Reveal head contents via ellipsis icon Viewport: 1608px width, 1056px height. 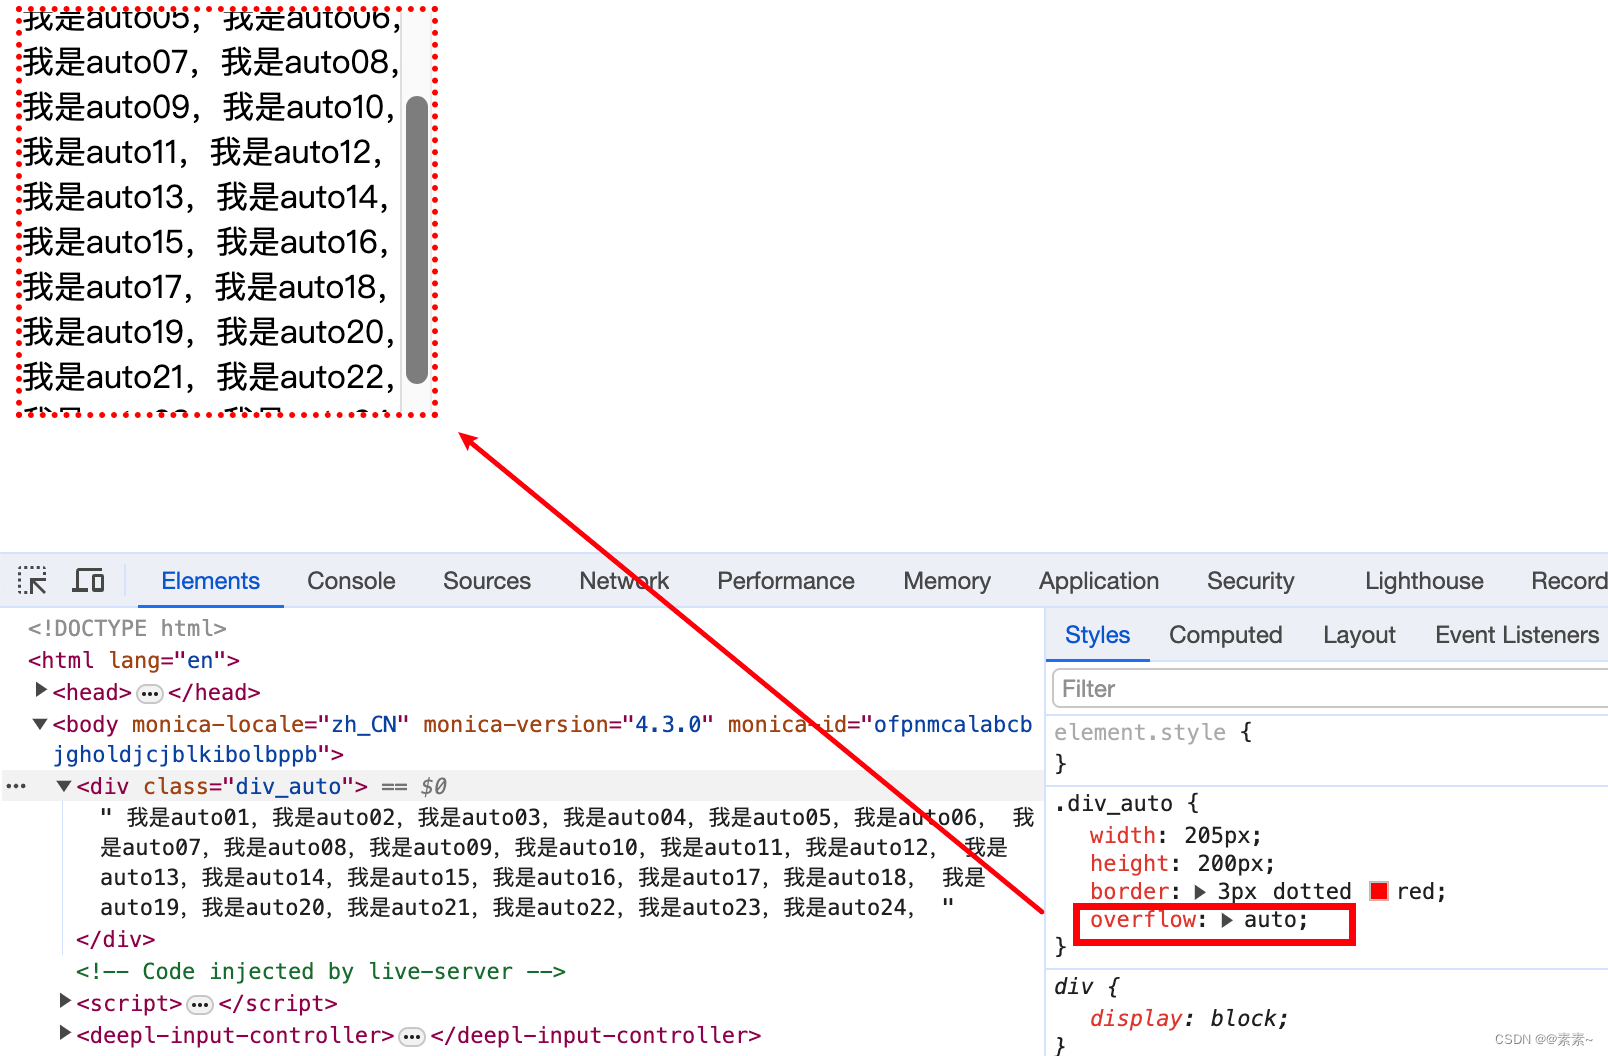[x=149, y=692]
